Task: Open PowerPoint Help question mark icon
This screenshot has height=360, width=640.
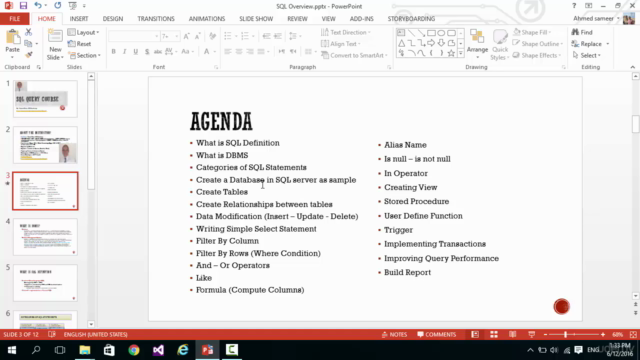Action: click(x=574, y=6)
